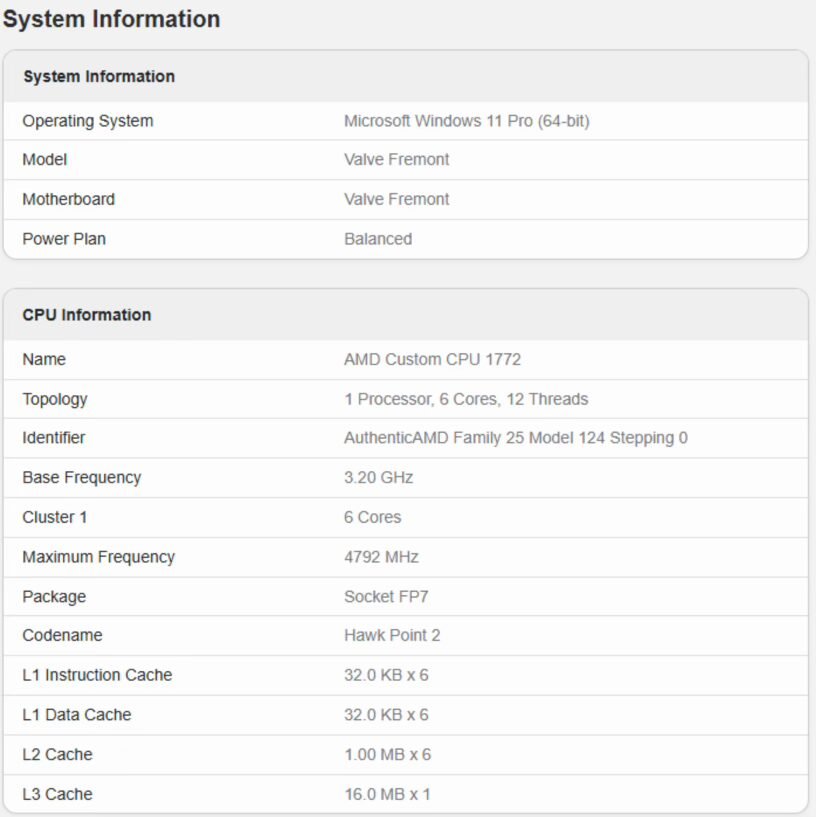Select the Power Plan Balanced value

[378, 239]
